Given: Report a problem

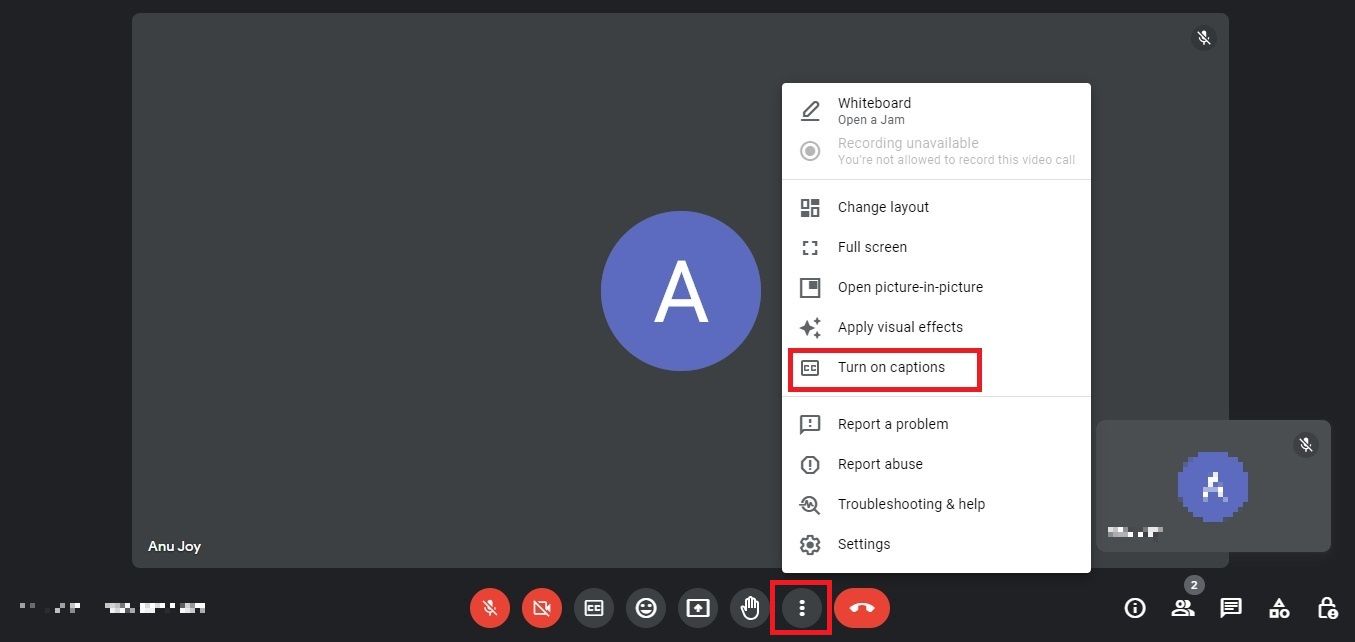Looking at the screenshot, I should tap(892, 424).
